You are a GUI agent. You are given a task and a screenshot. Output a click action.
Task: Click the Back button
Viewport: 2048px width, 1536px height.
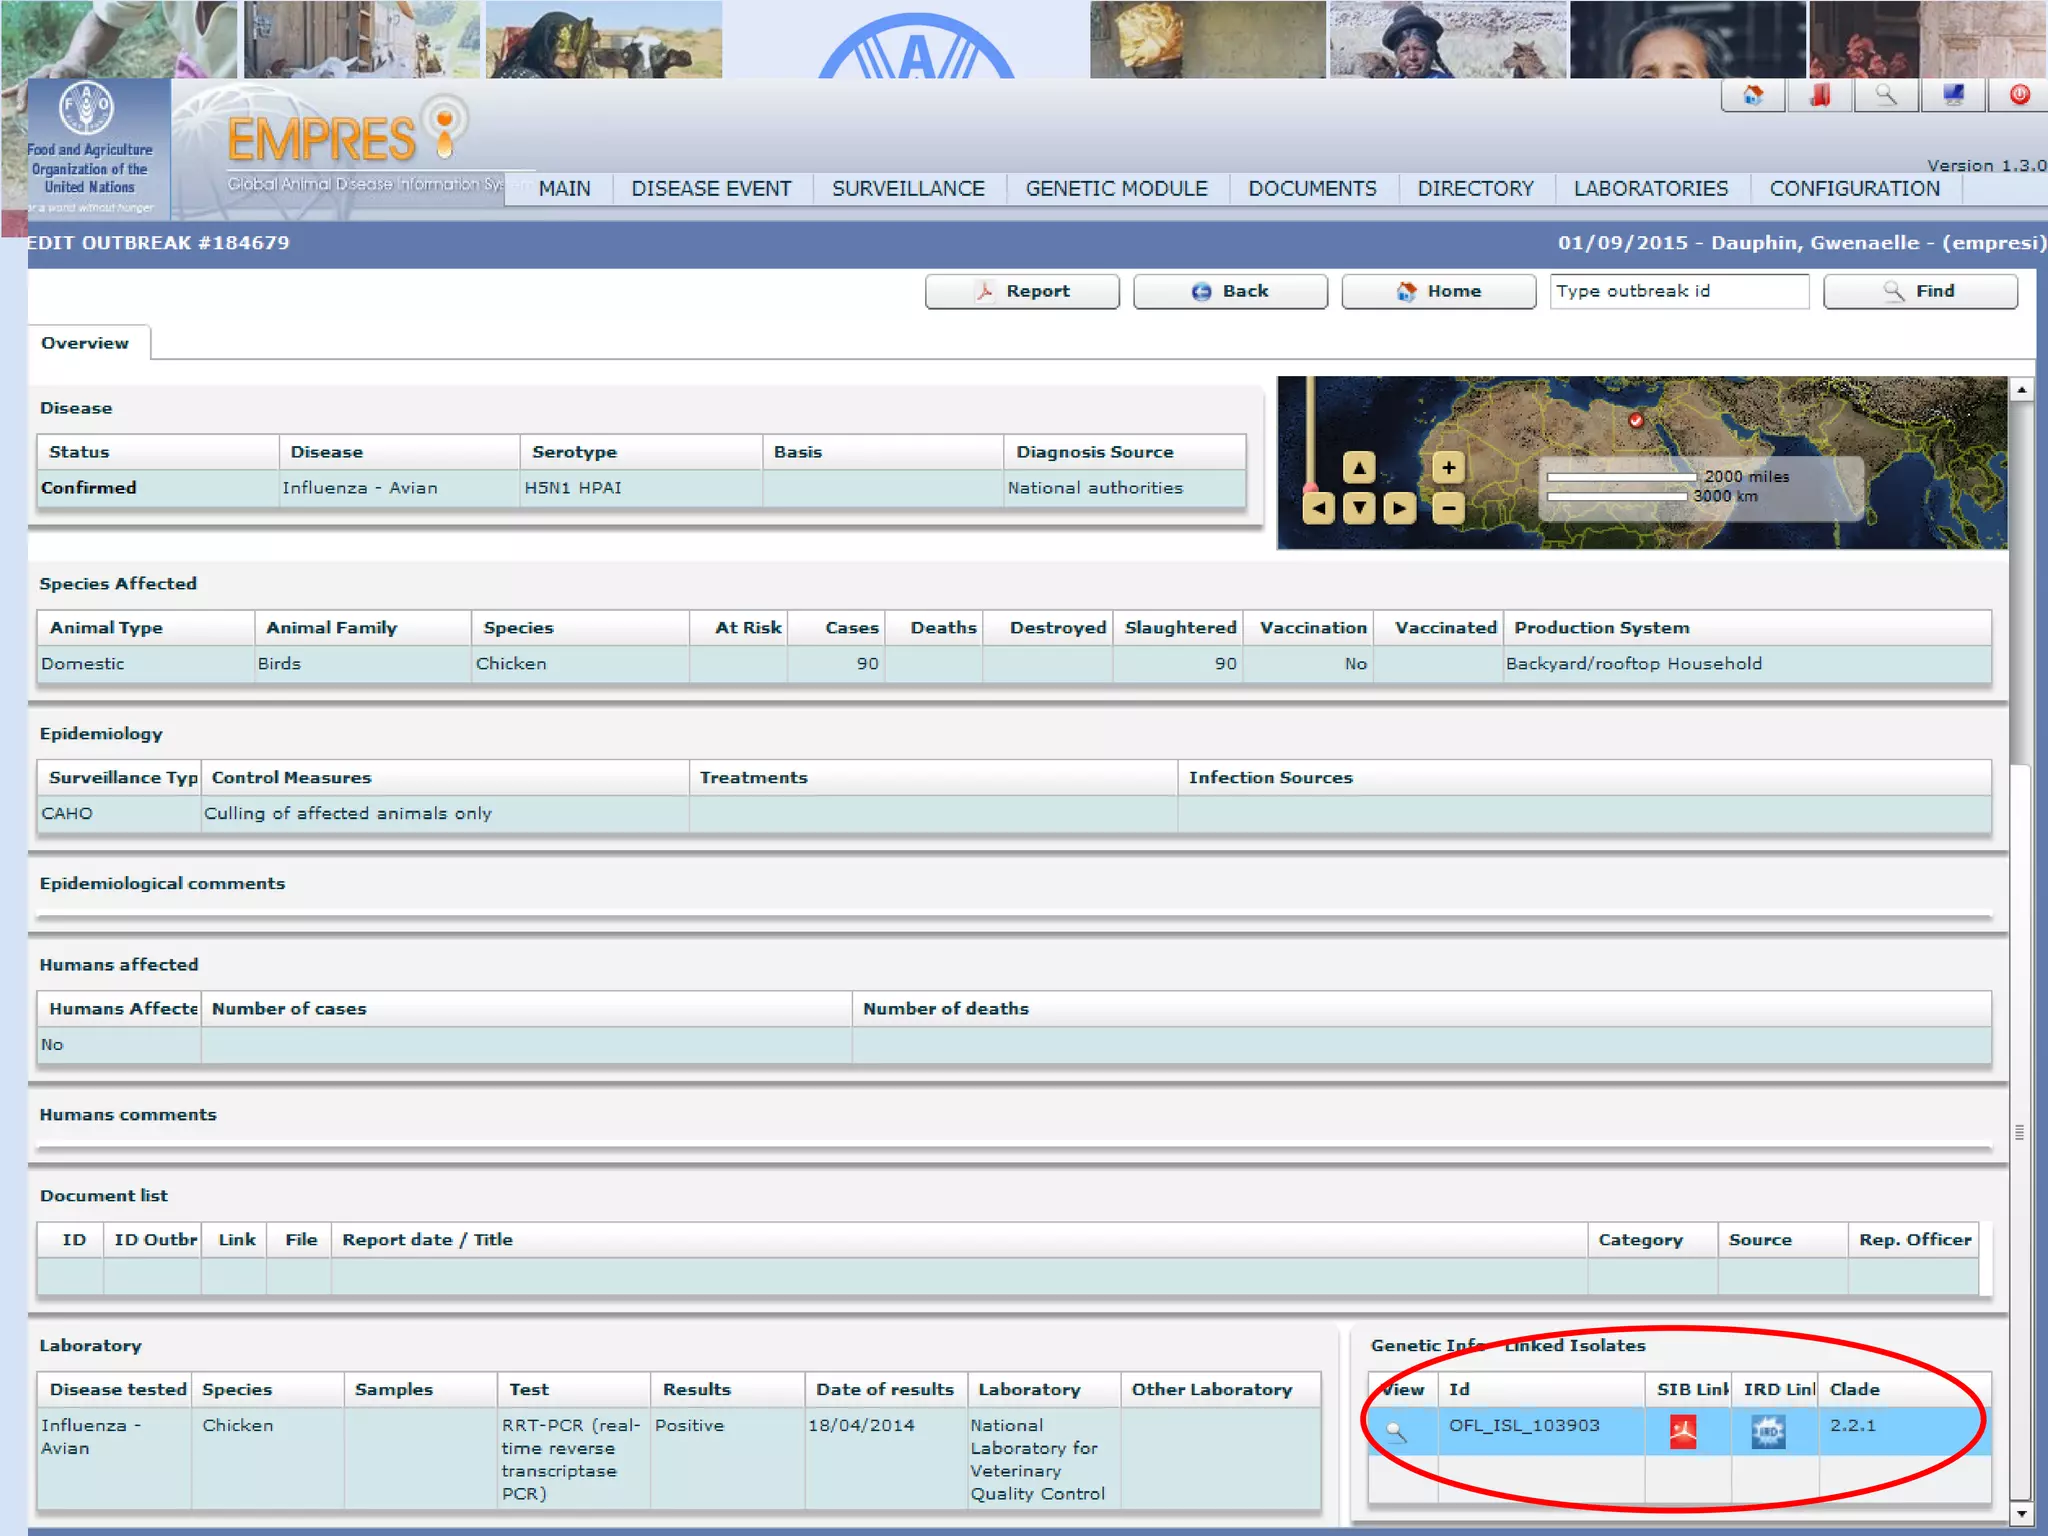pos(1230,291)
